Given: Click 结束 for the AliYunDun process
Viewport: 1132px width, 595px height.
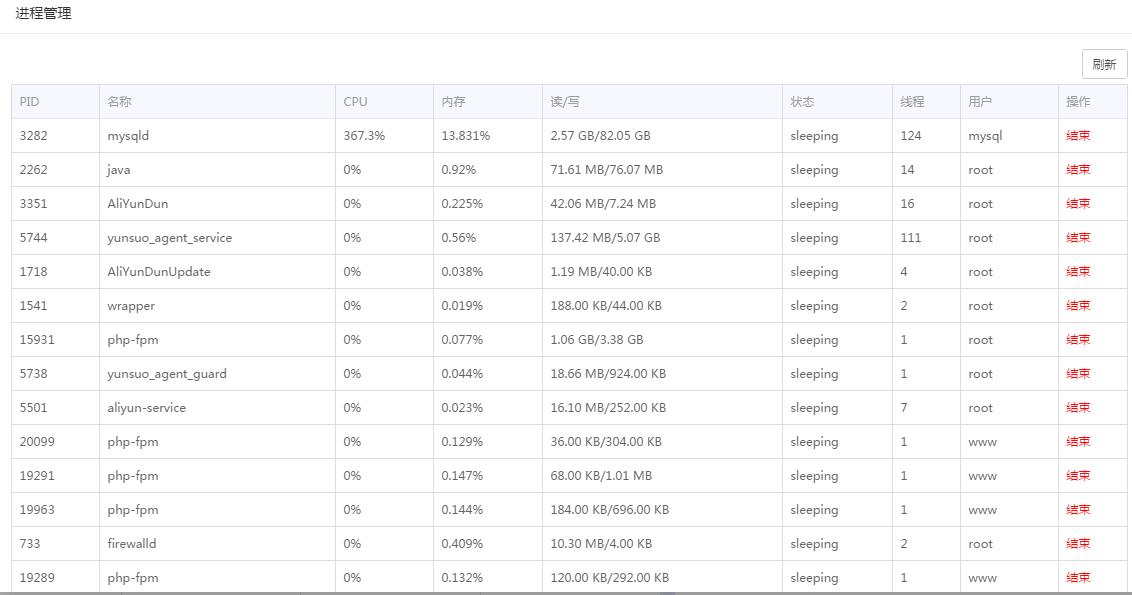Looking at the screenshot, I should tap(1078, 204).
